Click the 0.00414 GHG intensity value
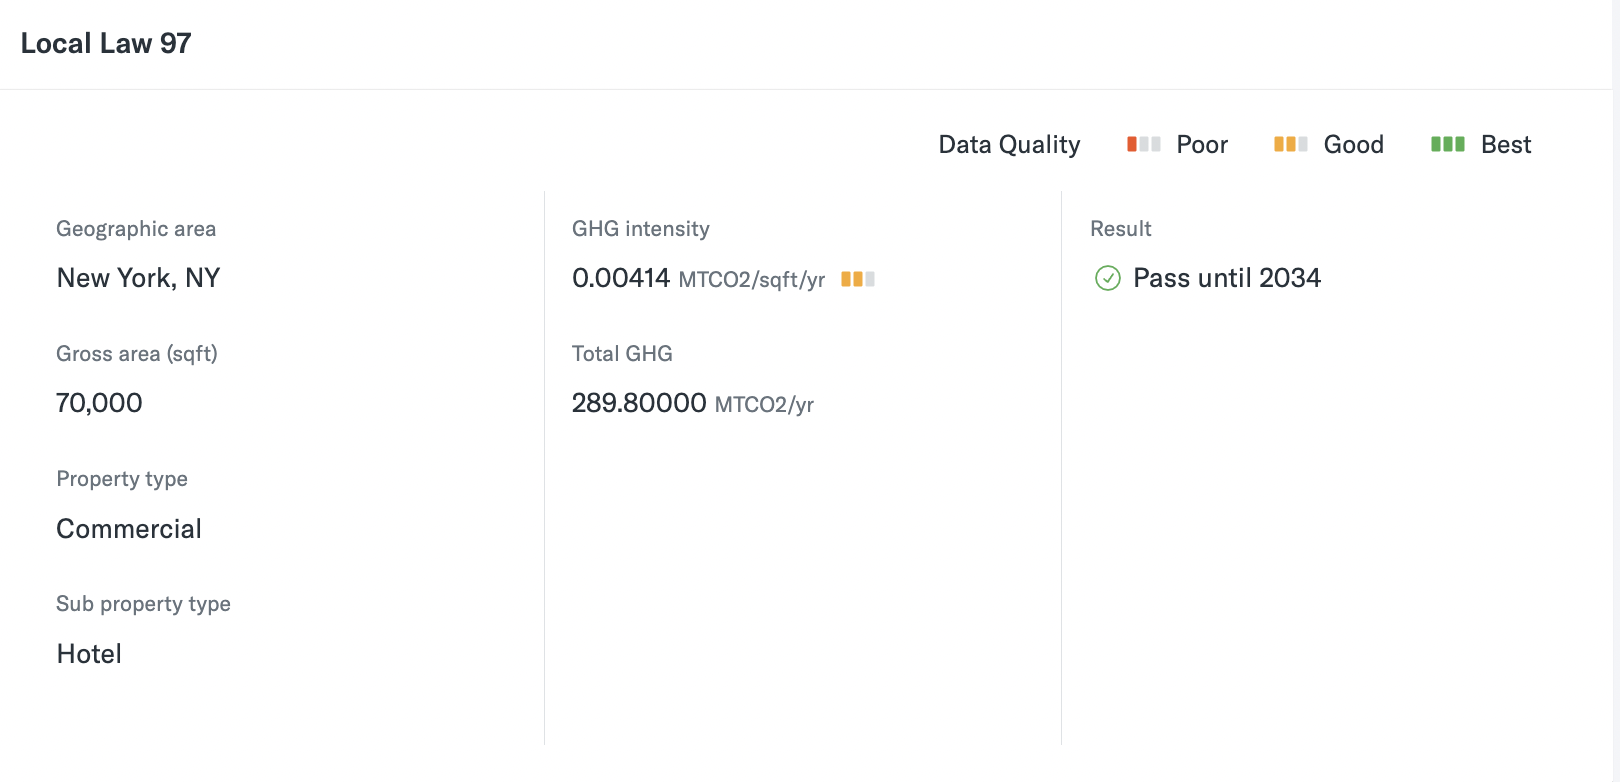 tap(621, 278)
